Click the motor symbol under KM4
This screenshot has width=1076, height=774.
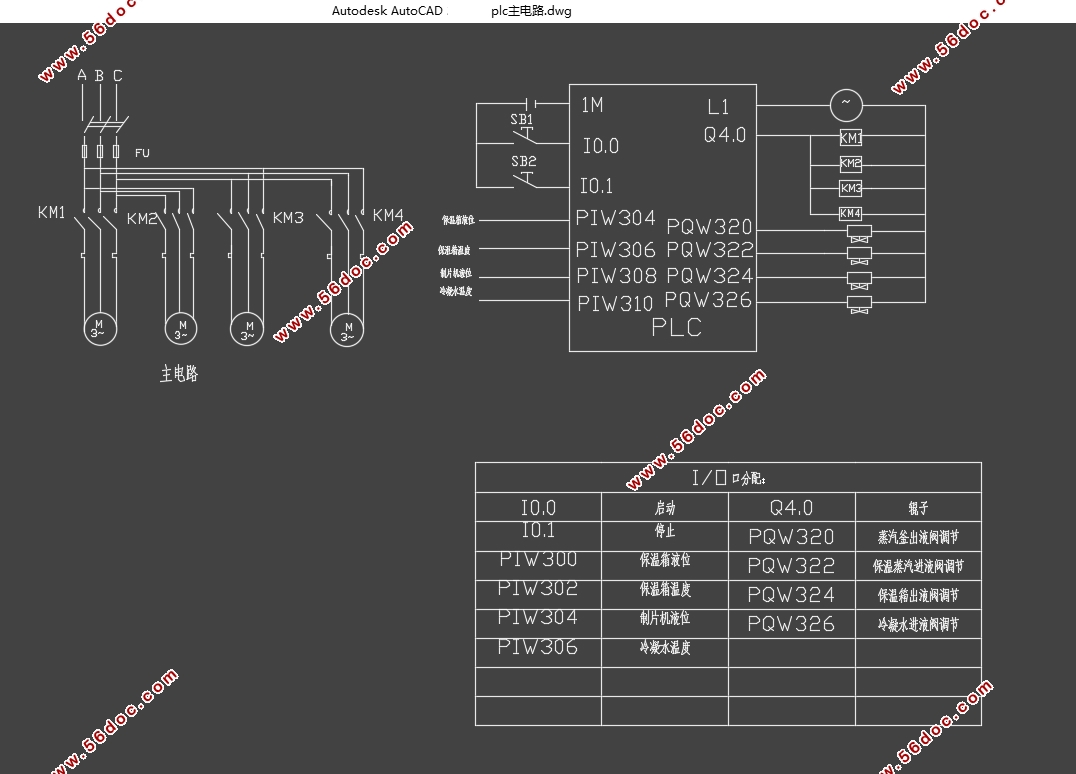[x=347, y=331]
